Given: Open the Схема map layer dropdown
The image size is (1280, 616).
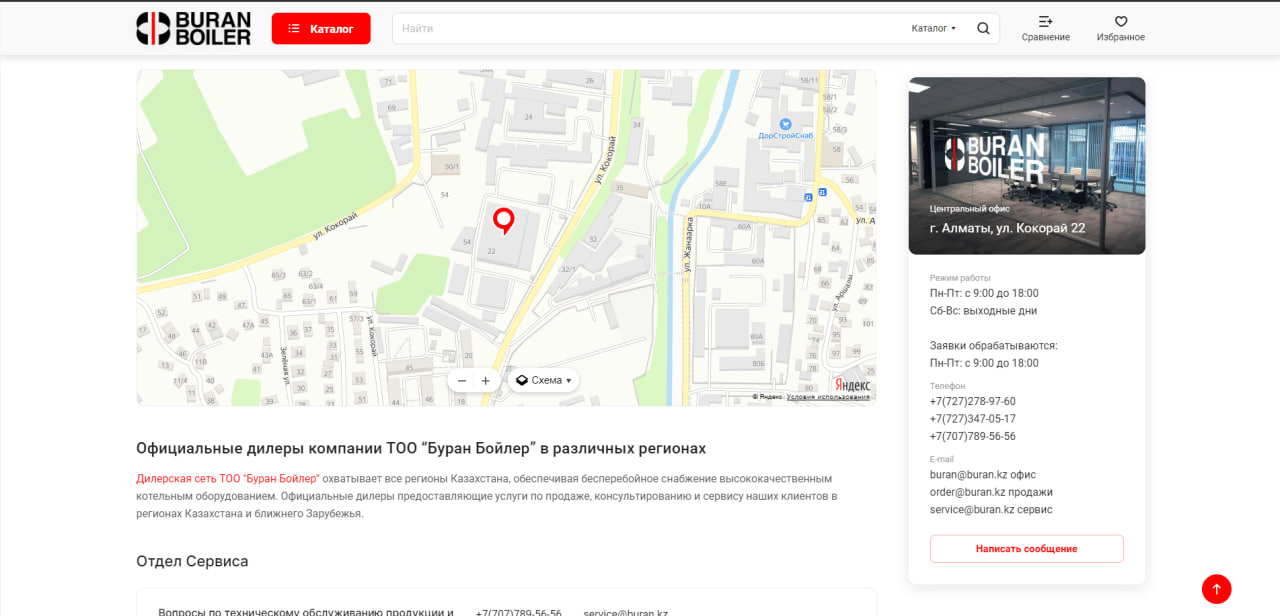Looking at the screenshot, I should [x=543, y=380].
